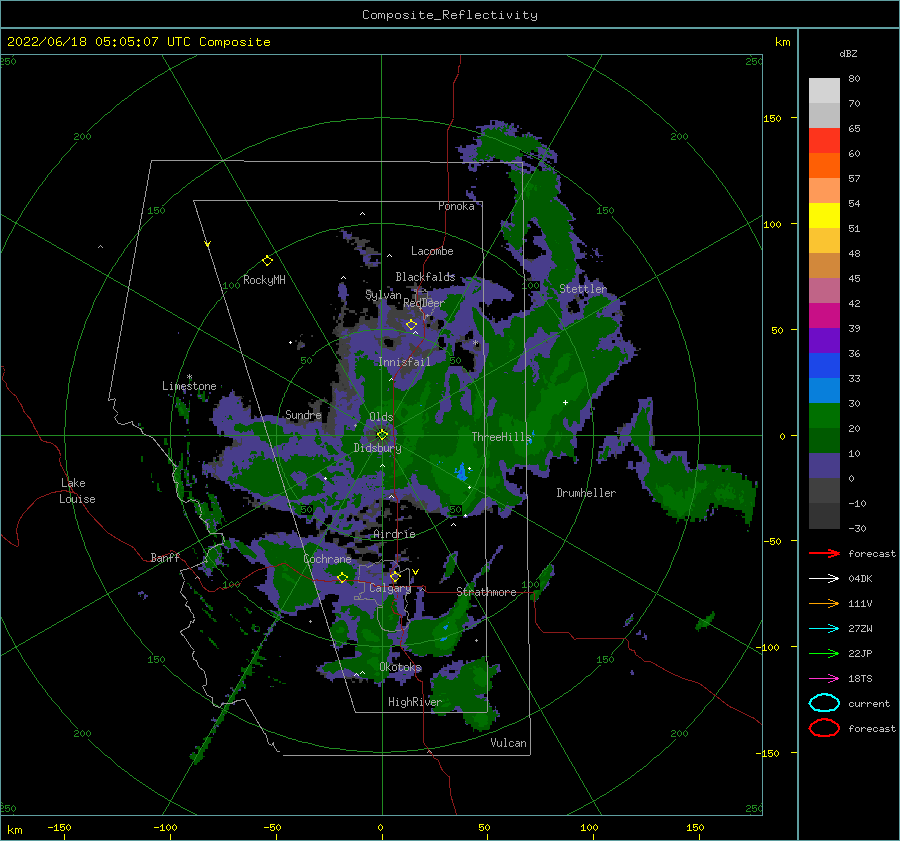Click the red forecast ellipse icon

824,728
